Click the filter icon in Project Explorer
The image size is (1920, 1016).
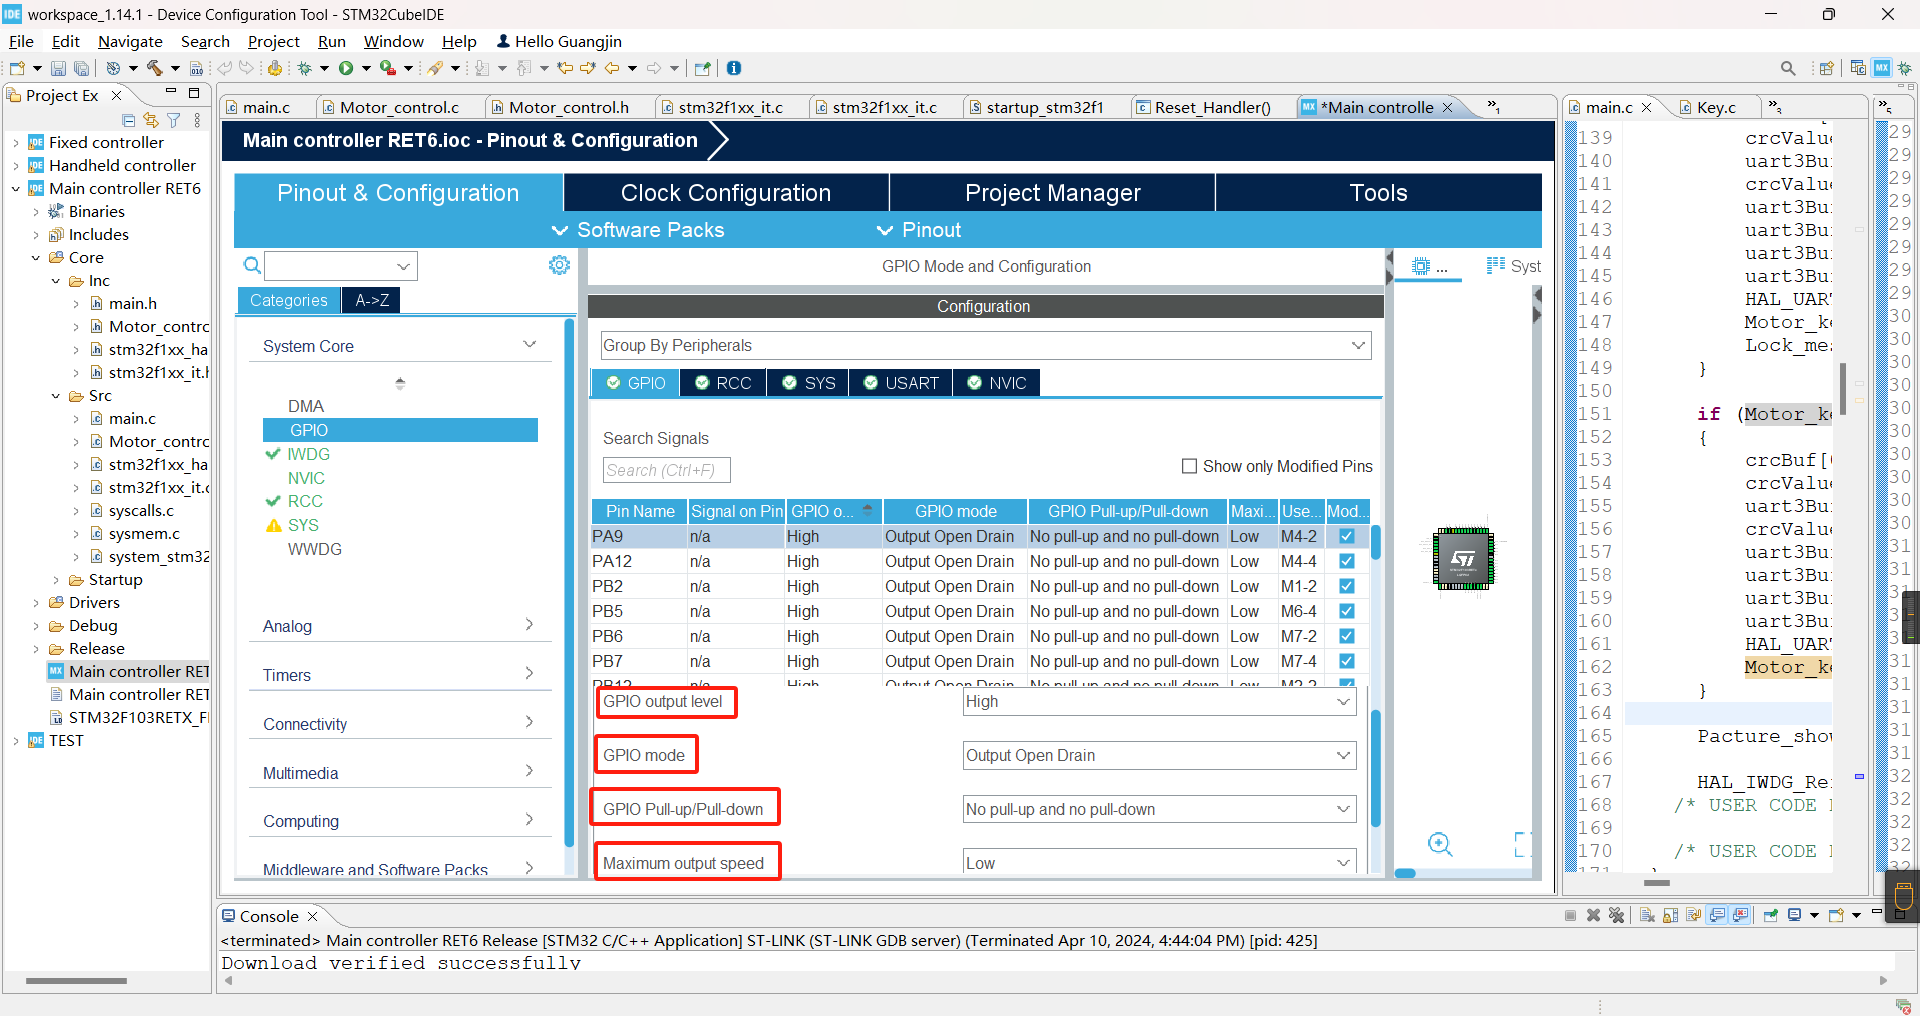point(174,120)
